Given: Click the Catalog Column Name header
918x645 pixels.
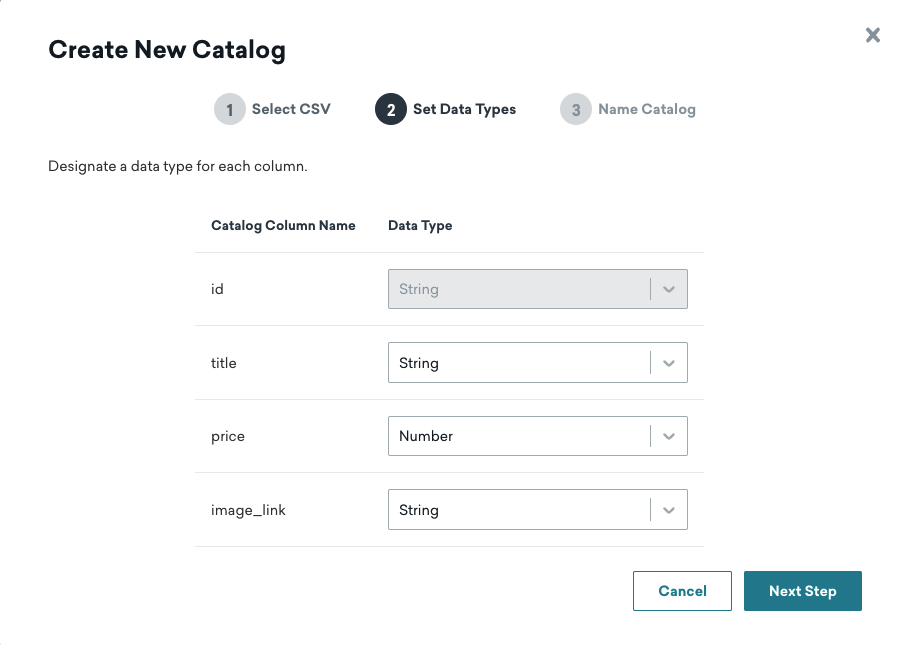Looking at the screenshot, I should click(283, 226).
